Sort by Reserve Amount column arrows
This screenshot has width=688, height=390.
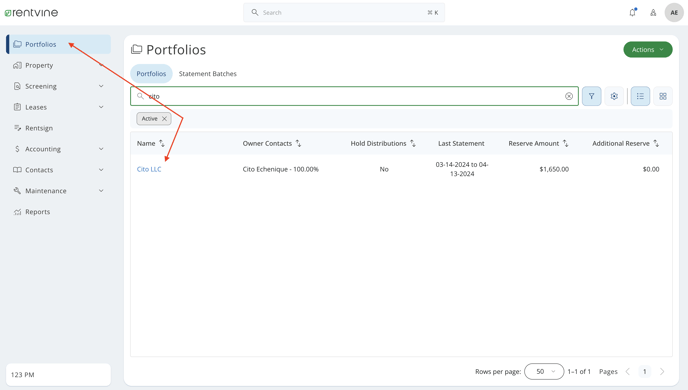(566, 143)
